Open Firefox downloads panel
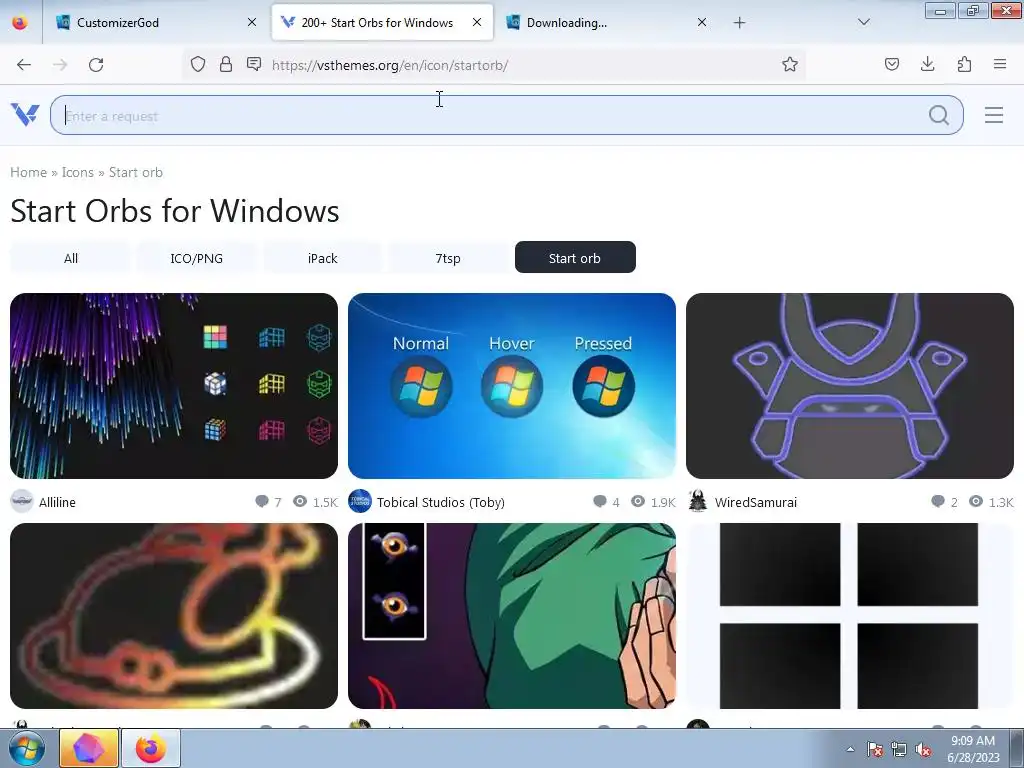Viewport: 1024px width, 768px height. [927, 64]
